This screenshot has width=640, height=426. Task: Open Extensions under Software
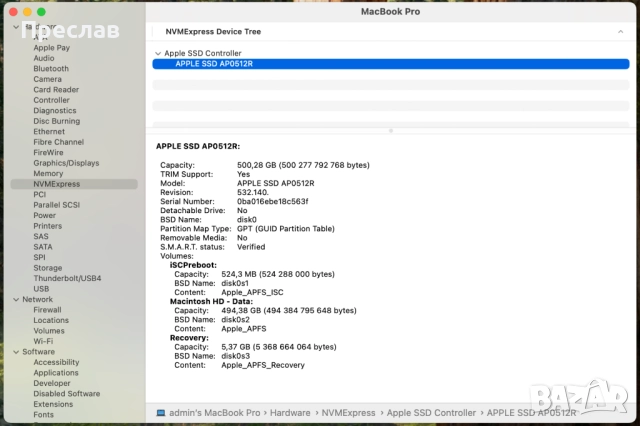pyautogui.click(x=53, y=404)
